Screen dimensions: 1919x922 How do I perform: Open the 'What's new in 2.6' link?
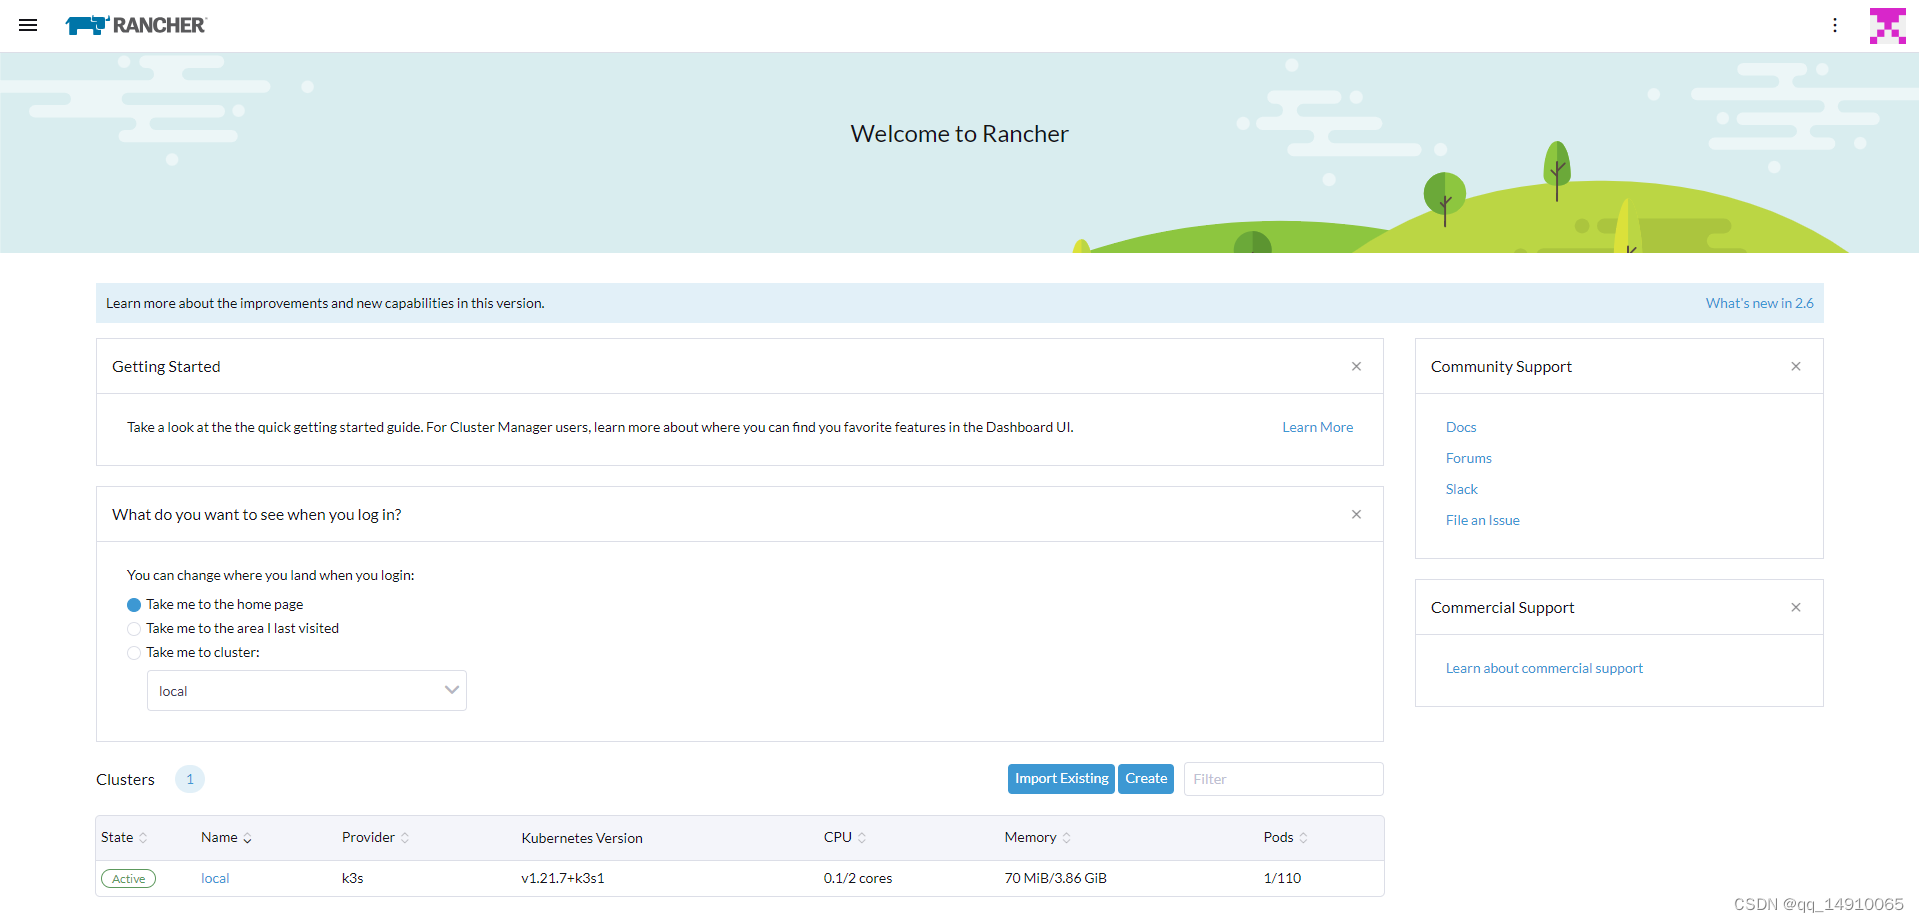1759,303
